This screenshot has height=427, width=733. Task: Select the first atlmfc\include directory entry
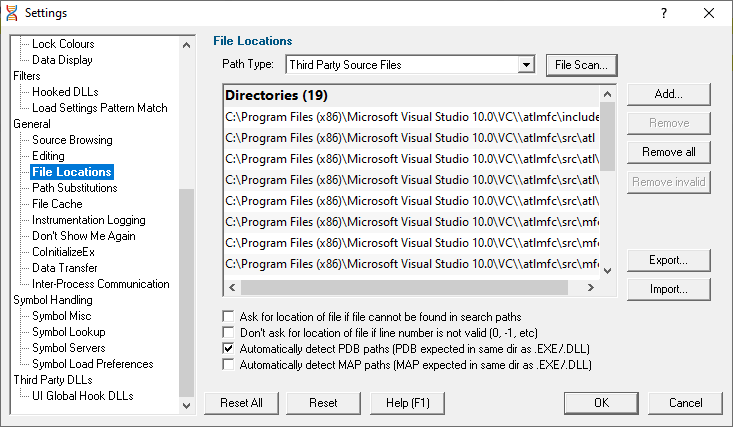(x=412, y=117)
